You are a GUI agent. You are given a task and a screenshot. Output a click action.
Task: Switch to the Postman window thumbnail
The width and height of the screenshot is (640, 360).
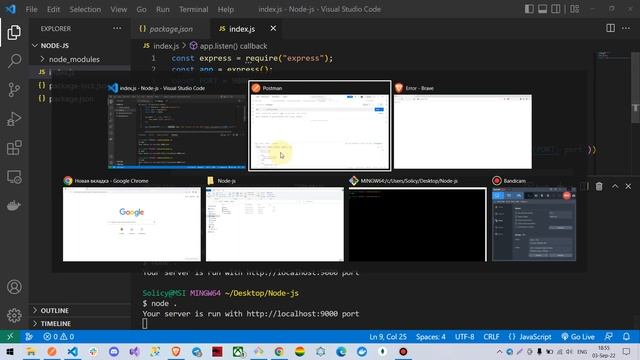320,126
